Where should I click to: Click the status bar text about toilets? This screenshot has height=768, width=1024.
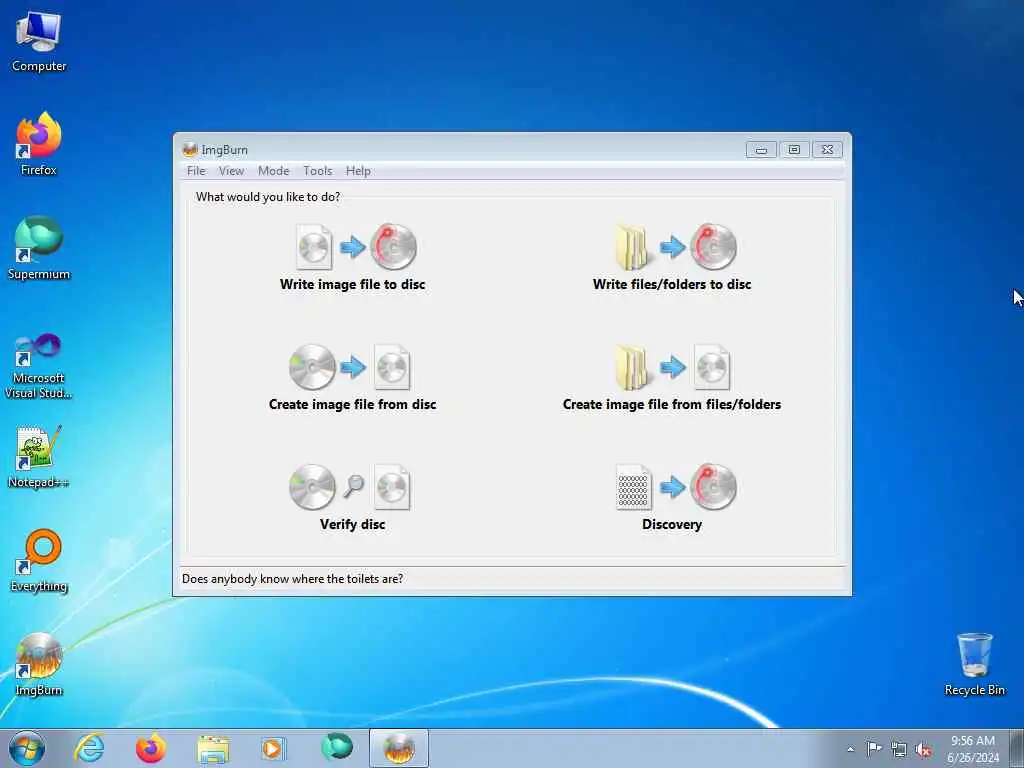pyautogui.click(x=293, y=579)
